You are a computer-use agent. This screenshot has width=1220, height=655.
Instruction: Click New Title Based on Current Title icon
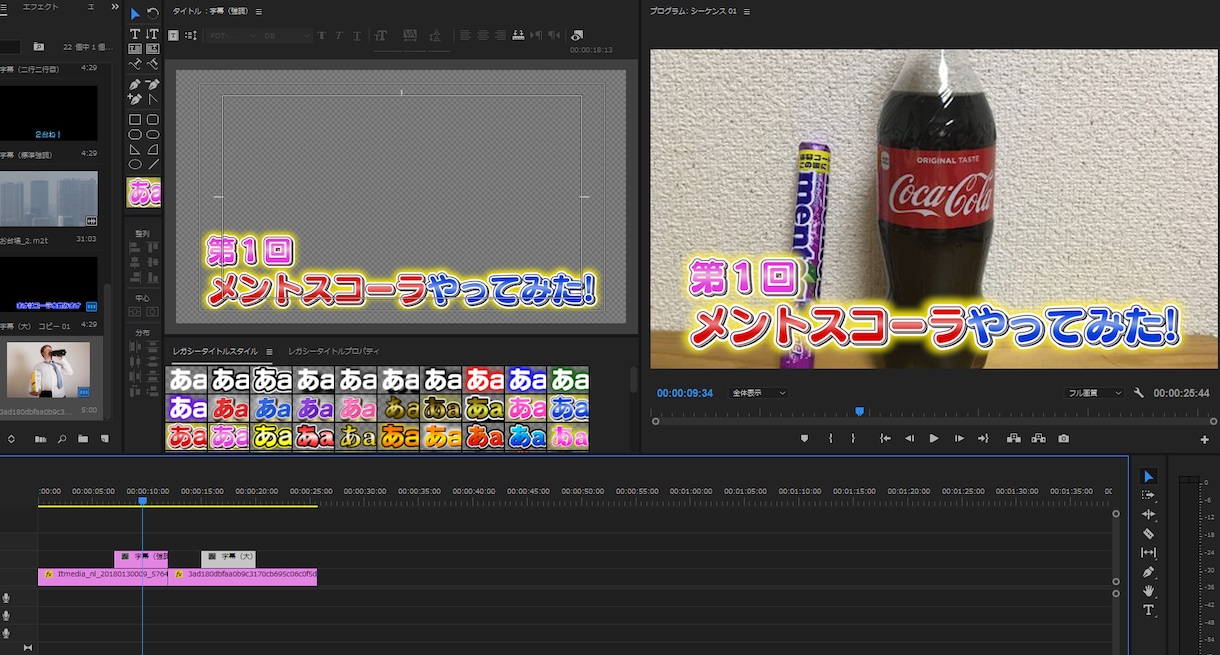click(174, 35)
